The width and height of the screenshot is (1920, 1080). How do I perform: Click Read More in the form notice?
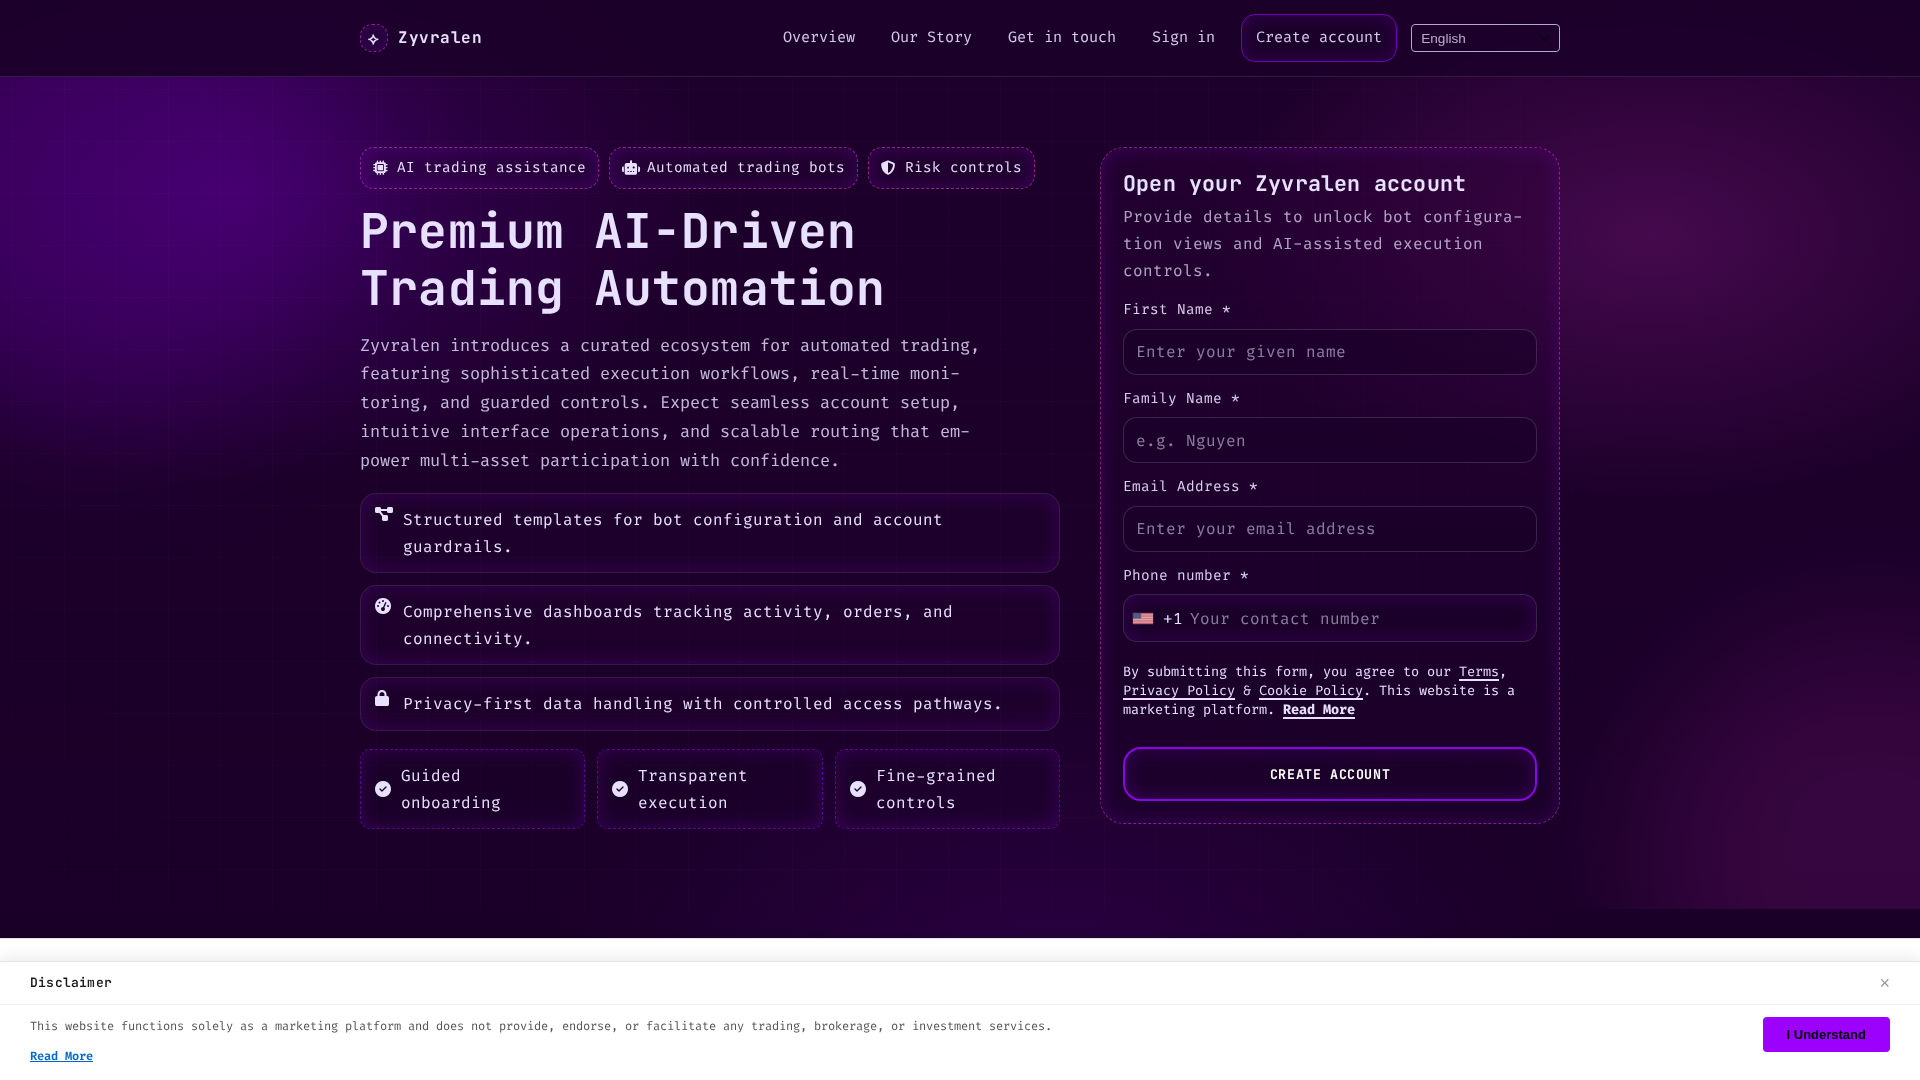click(x=1319, y=710)
